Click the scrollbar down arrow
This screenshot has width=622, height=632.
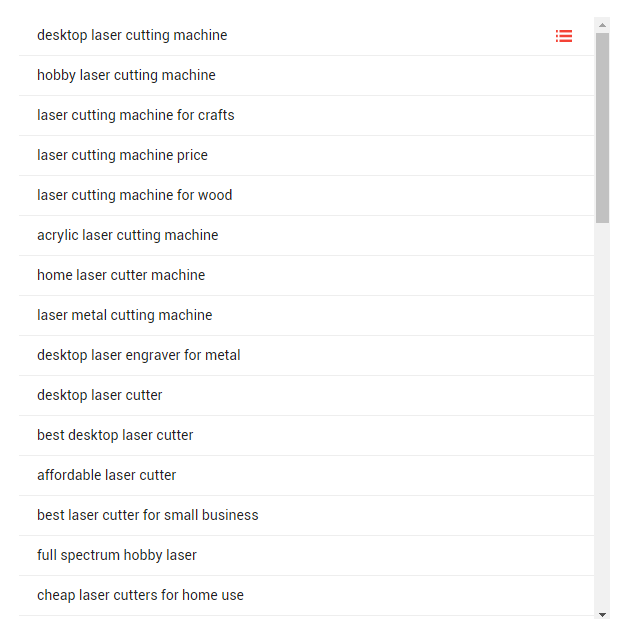point(602,613)
